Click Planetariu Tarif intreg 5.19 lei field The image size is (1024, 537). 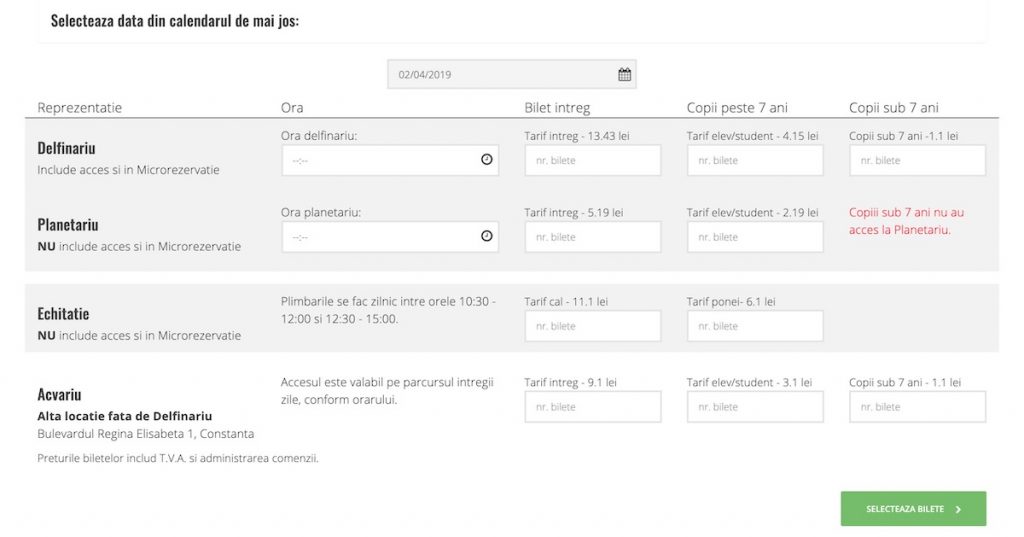coord(592,236)
